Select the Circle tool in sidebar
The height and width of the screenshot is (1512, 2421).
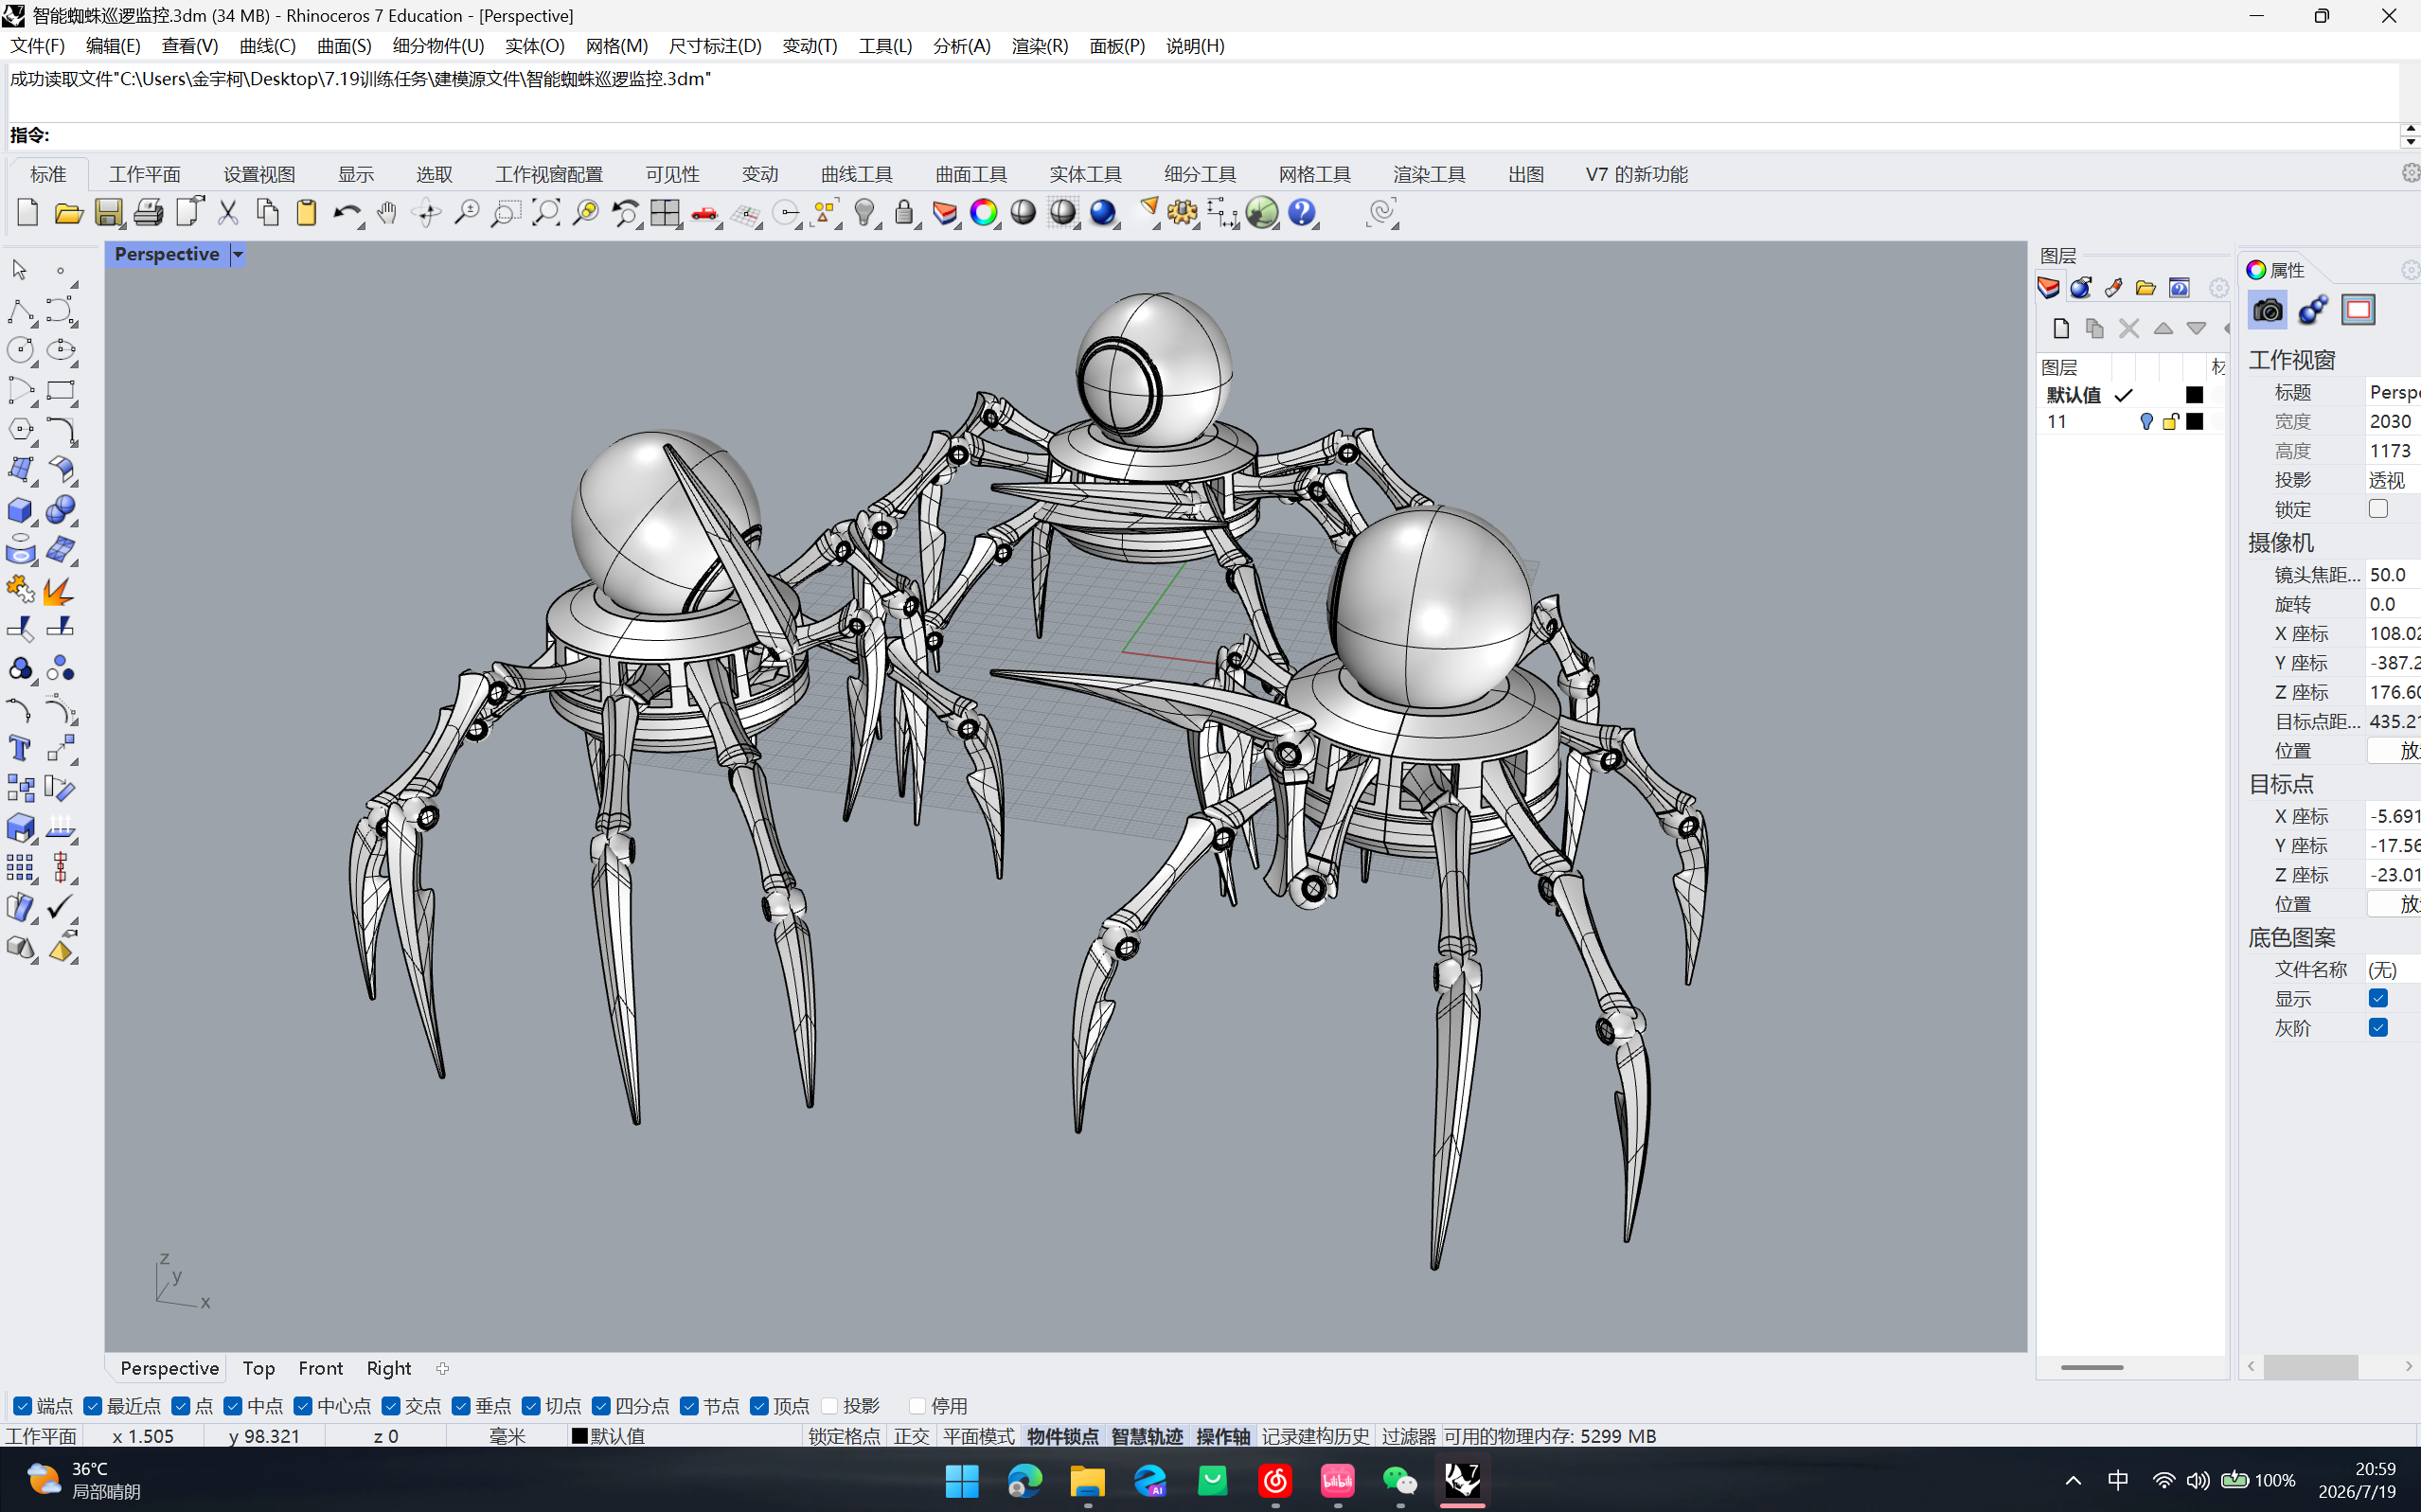(20, 351)
